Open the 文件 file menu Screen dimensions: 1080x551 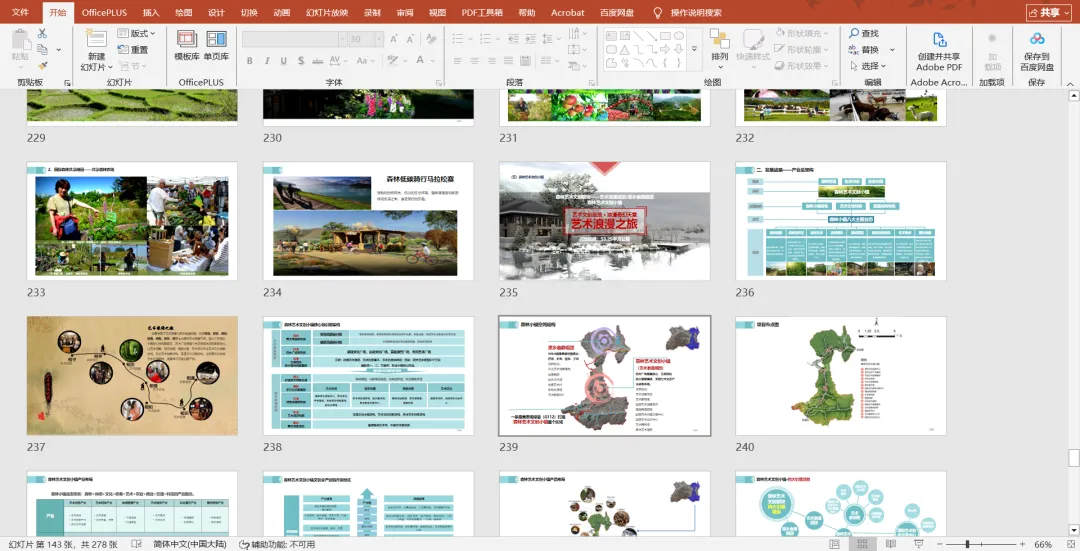(21, 12)
